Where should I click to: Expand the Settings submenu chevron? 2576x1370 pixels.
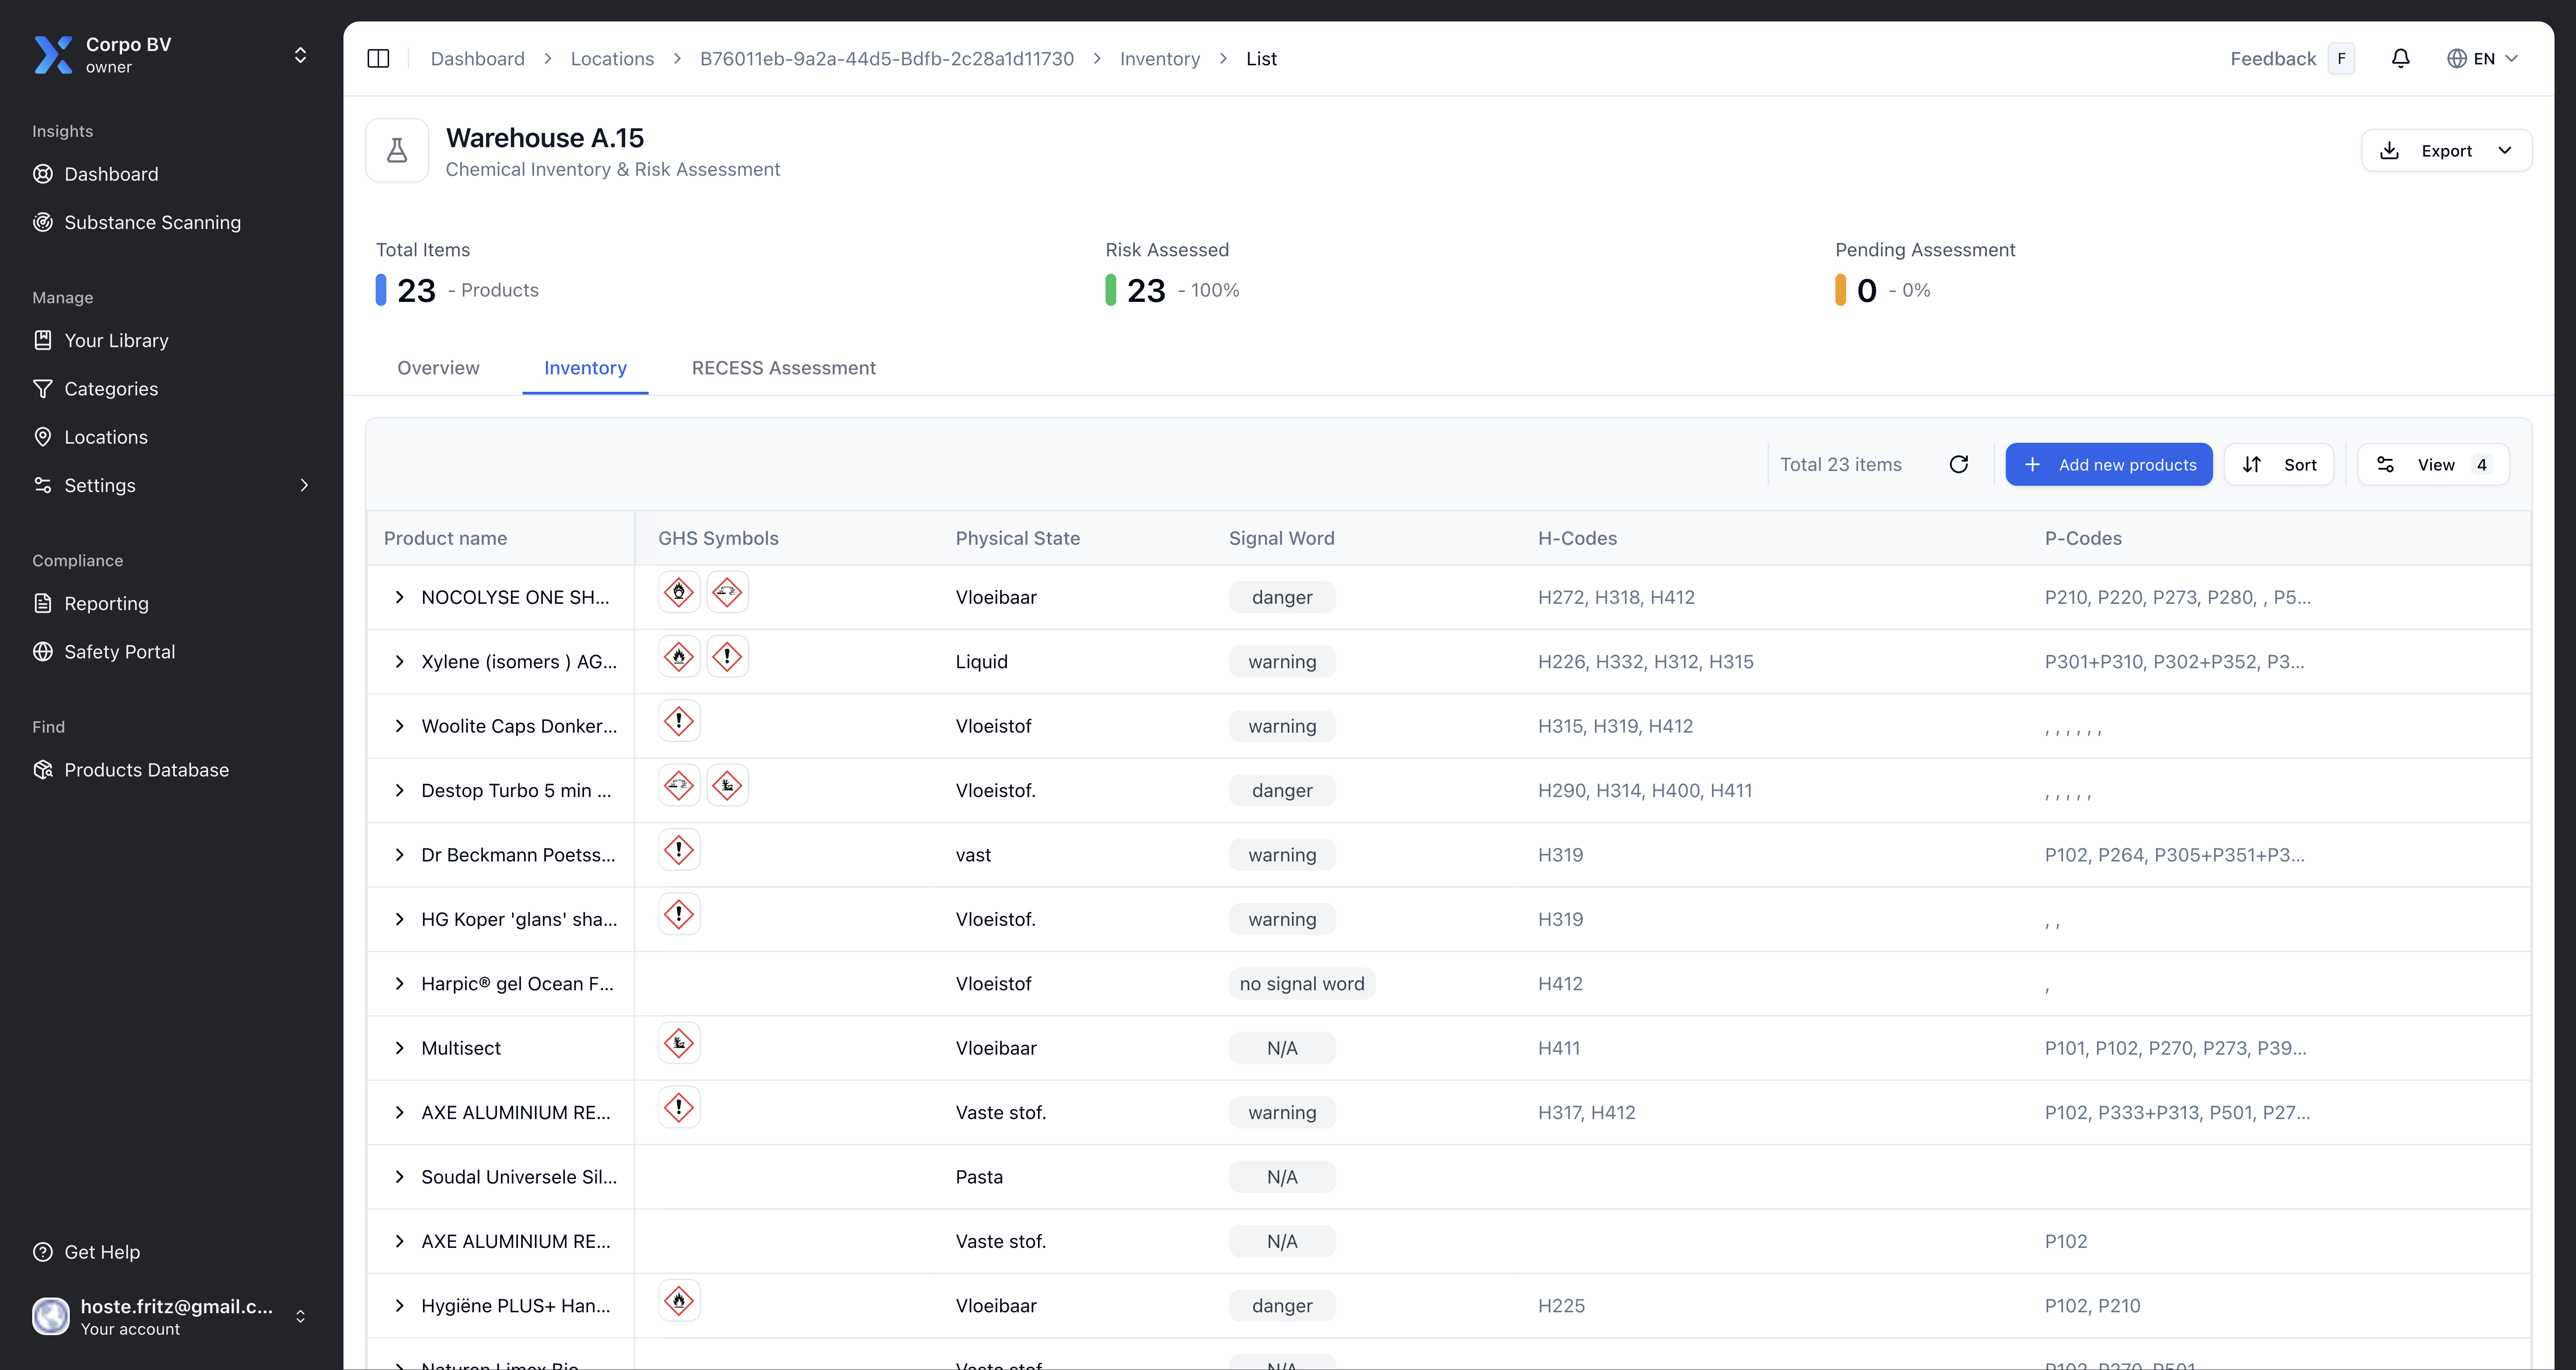[x=304, y=485]
